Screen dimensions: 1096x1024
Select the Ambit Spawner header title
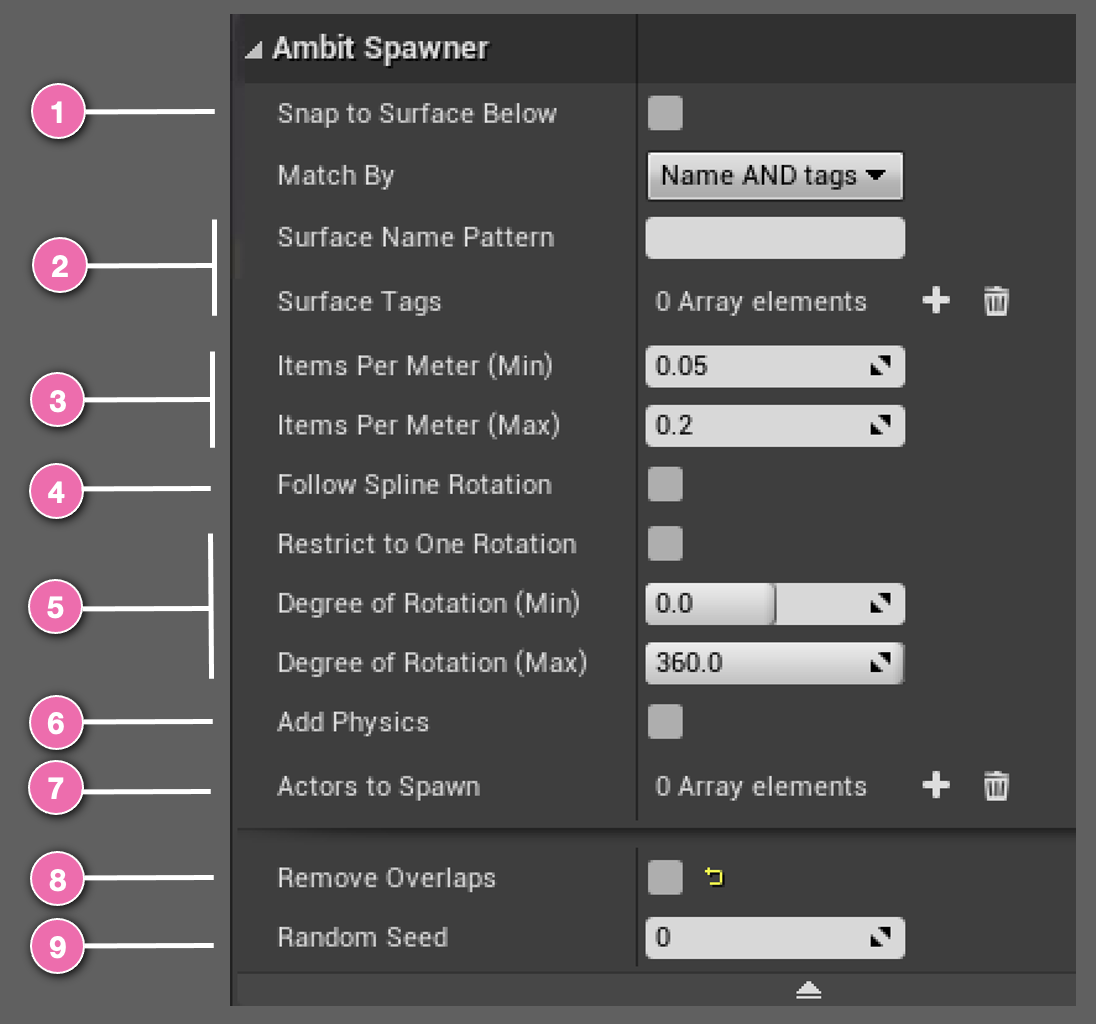click(x=380, y=48)
